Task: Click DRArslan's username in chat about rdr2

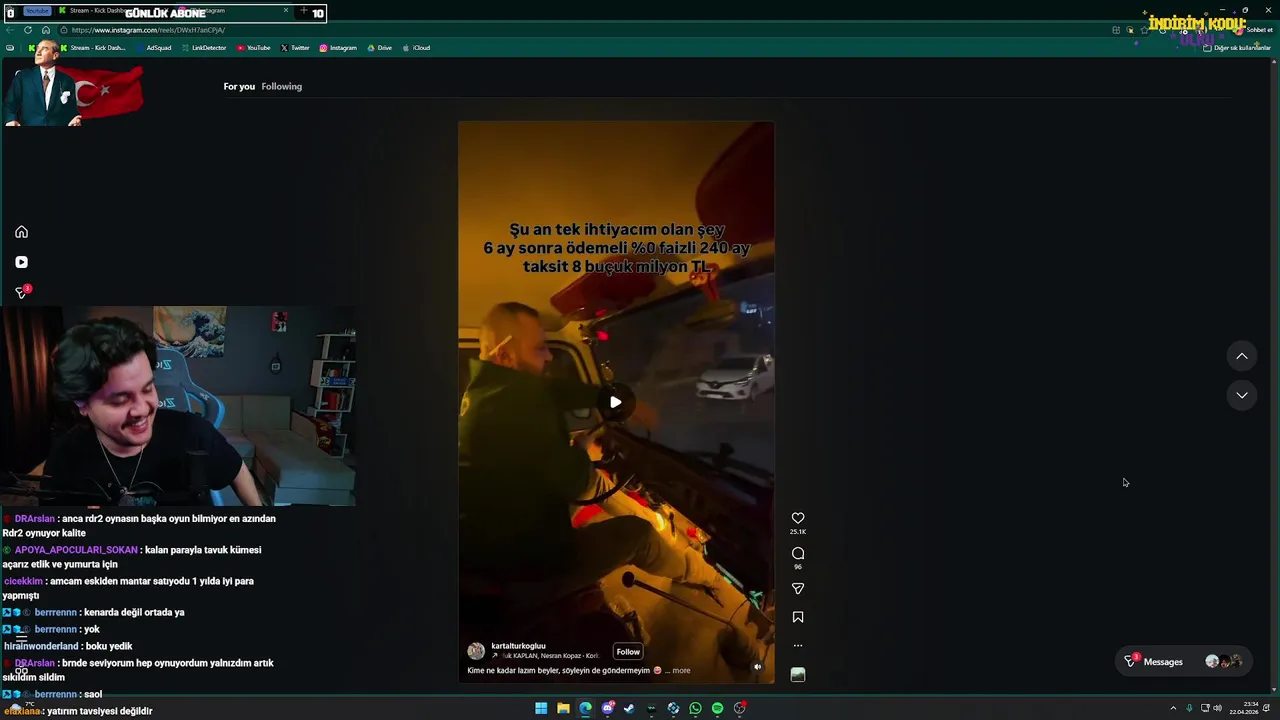Action: point(34,519)
